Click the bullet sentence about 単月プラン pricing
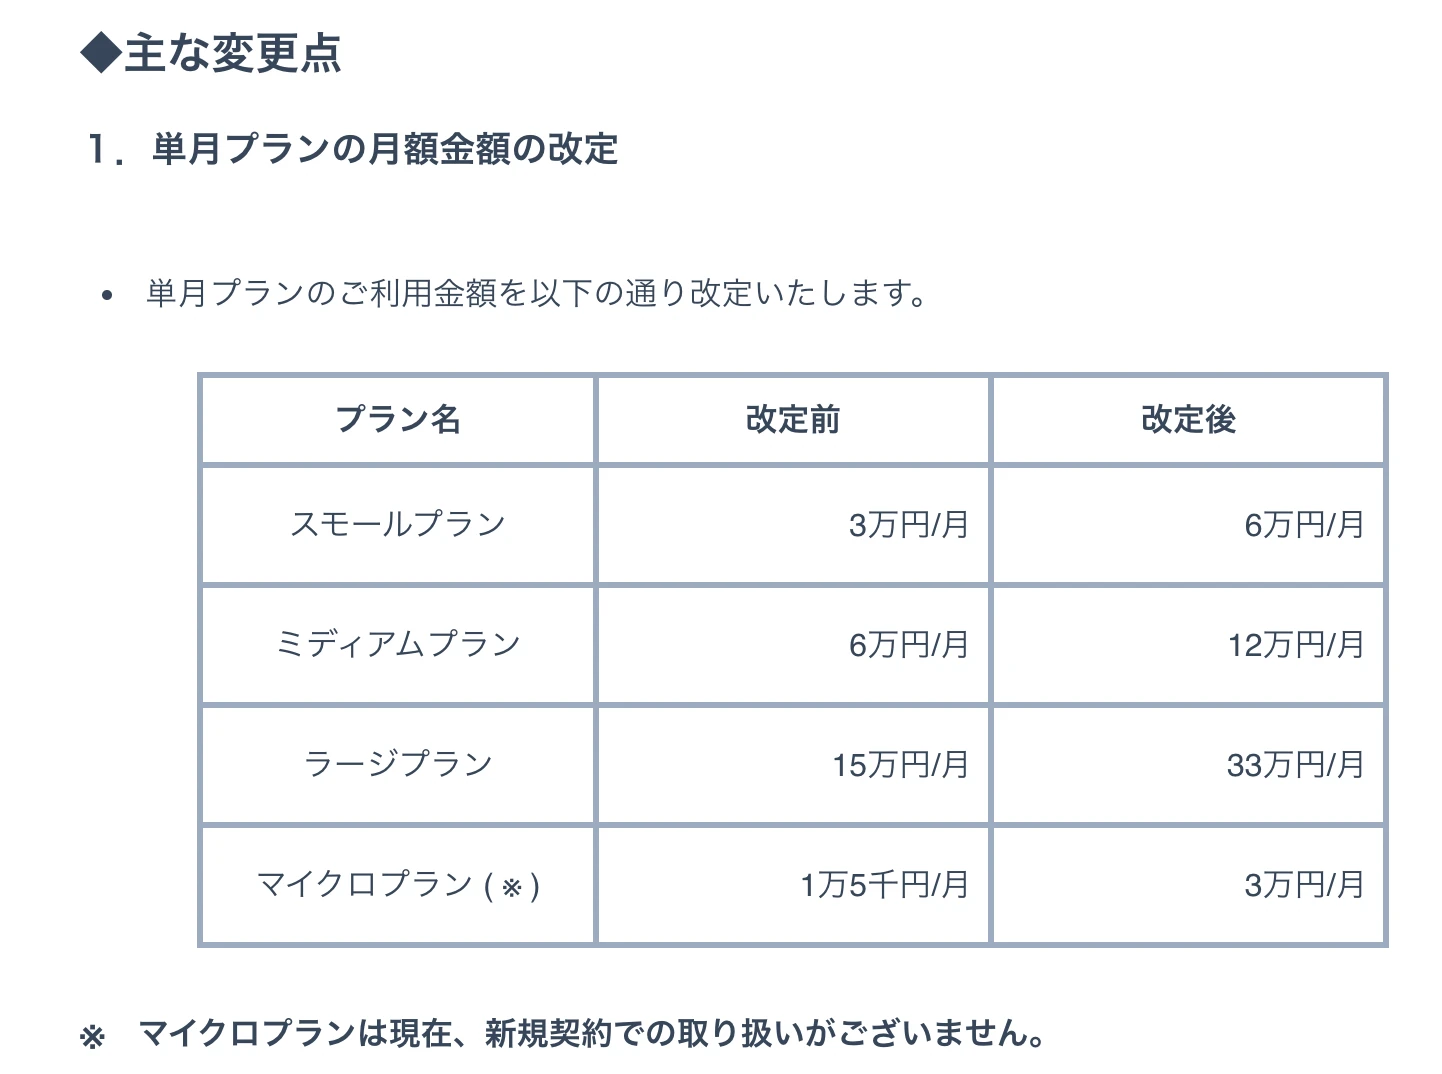 537,294
